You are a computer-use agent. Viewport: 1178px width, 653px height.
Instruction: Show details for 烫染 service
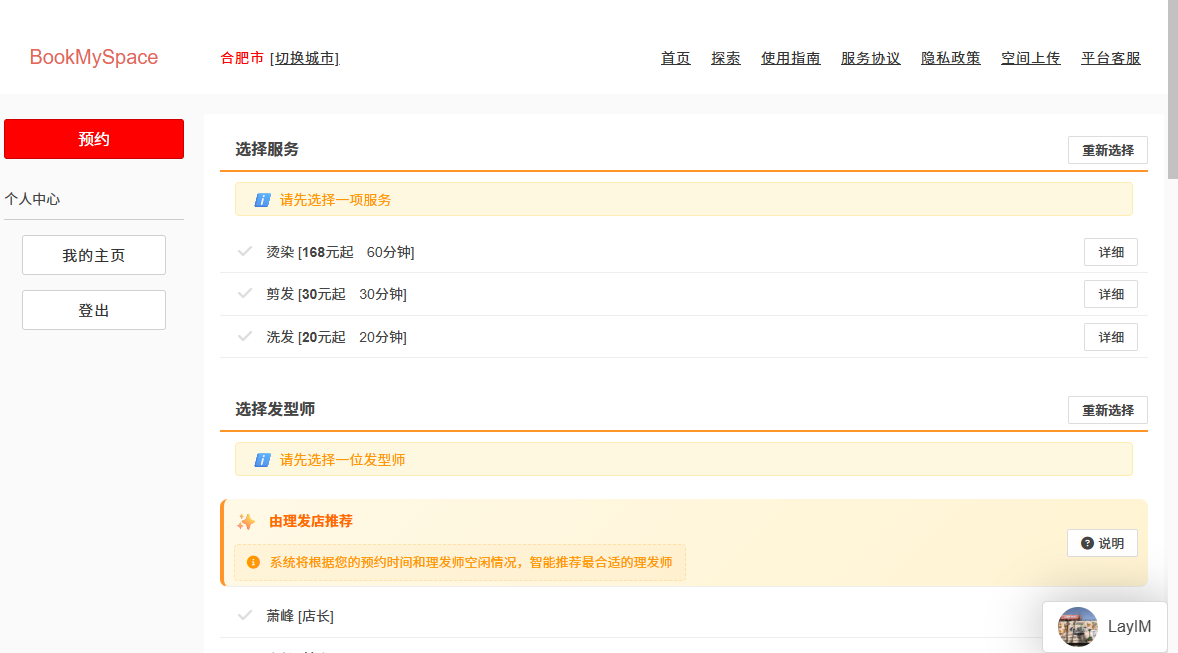coord(1110,252)
